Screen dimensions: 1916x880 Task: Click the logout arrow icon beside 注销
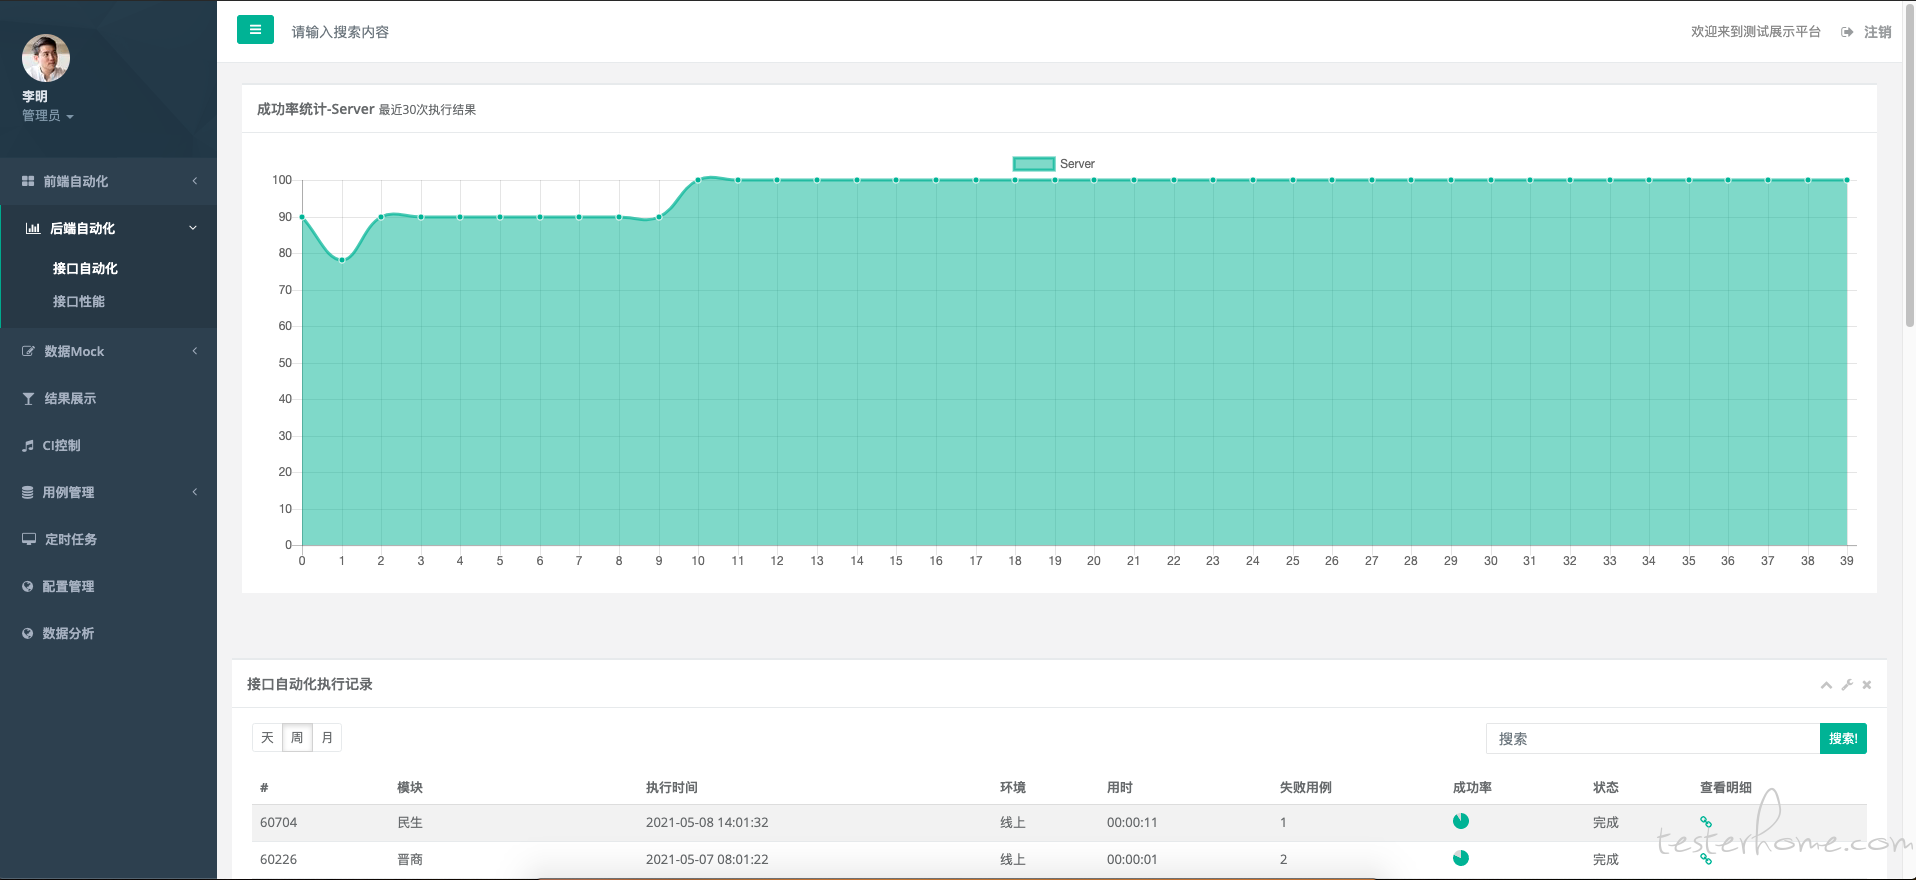pos(1847,32)
